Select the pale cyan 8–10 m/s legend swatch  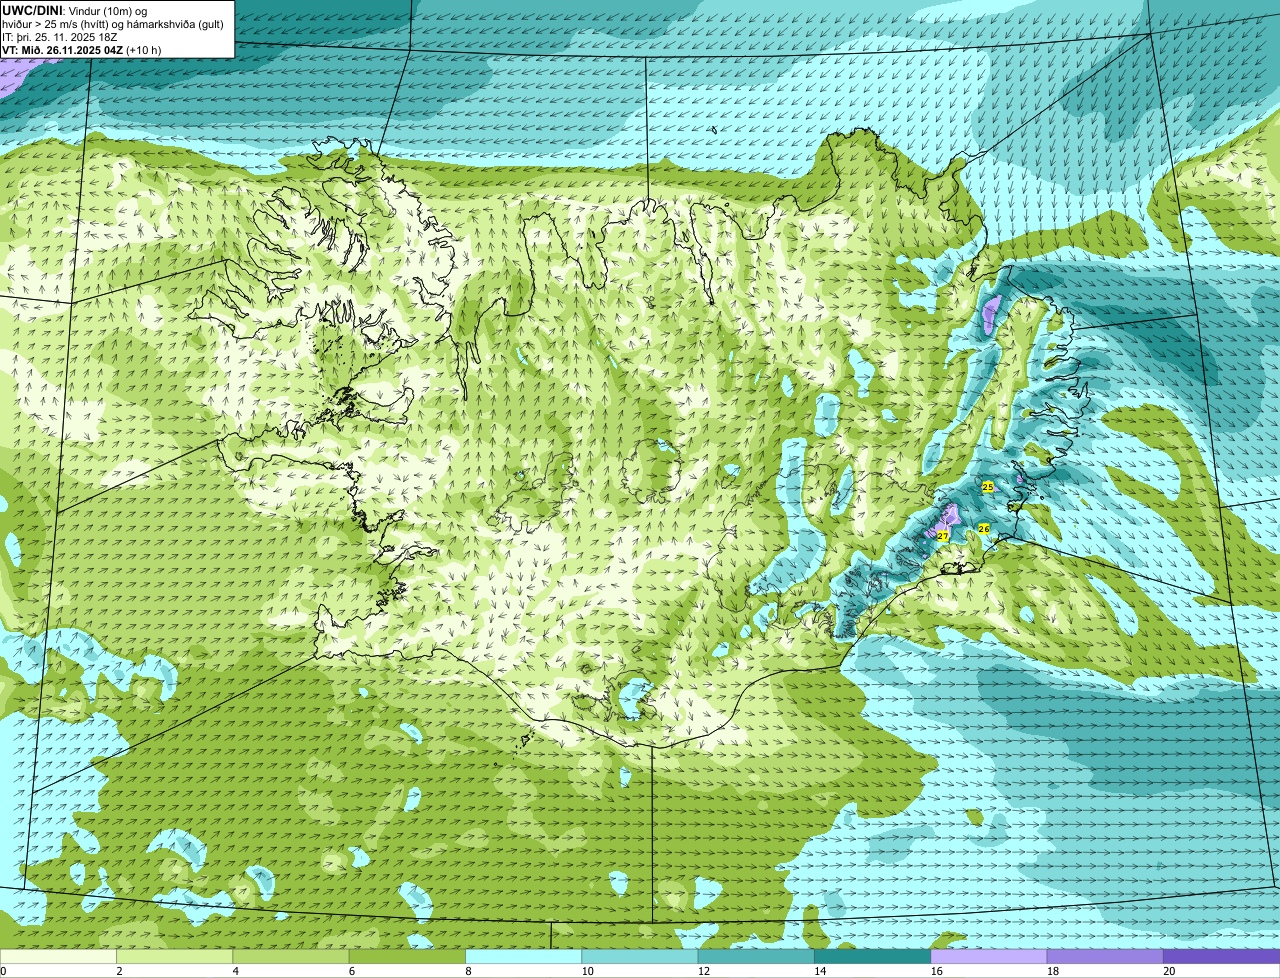tap(524, 956)
